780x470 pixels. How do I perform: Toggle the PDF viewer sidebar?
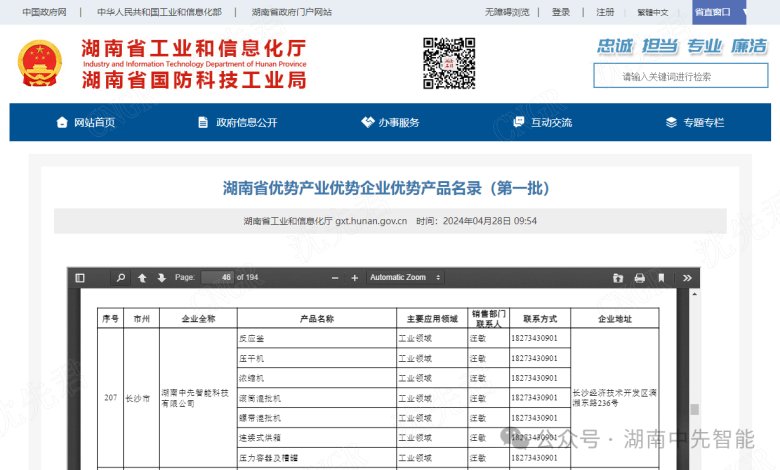tap(80, 277)
